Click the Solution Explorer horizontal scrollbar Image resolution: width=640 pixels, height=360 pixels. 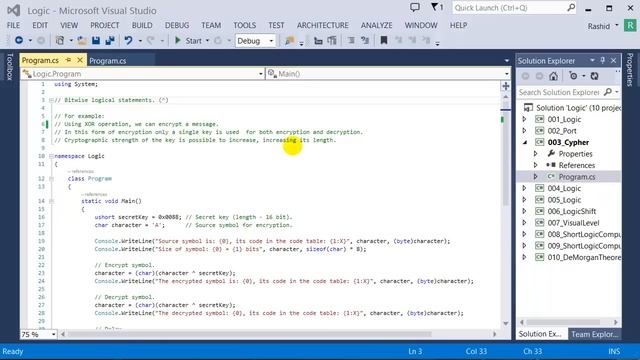point(569,322)
